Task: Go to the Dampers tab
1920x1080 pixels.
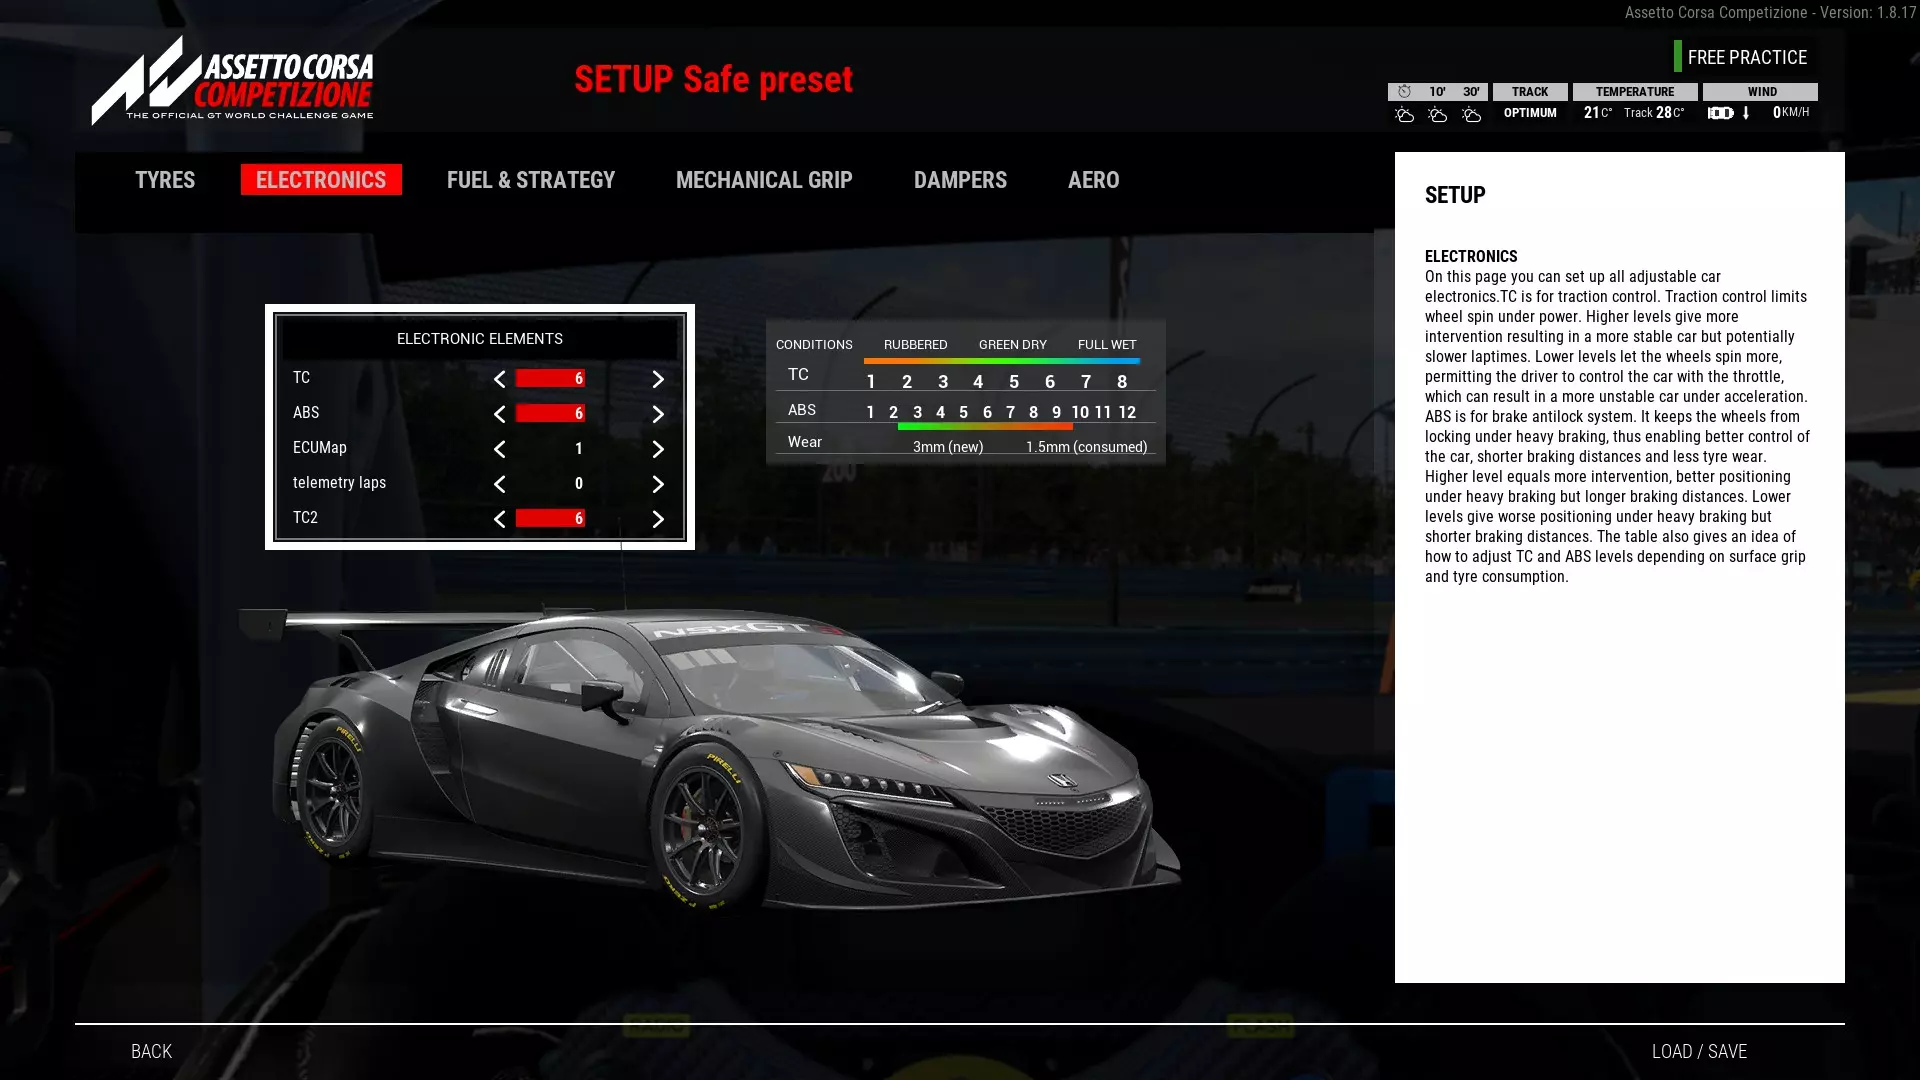Action: (960, 180)
